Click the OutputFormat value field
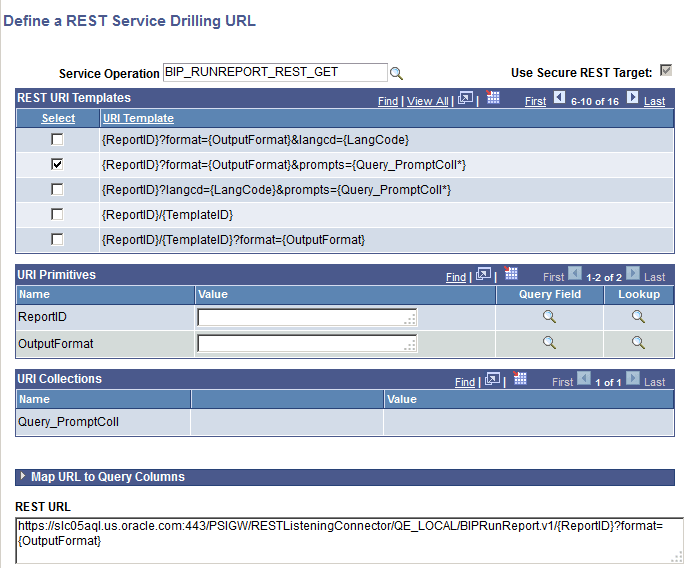This screenshot has width=694, height=568. (307, 344)
